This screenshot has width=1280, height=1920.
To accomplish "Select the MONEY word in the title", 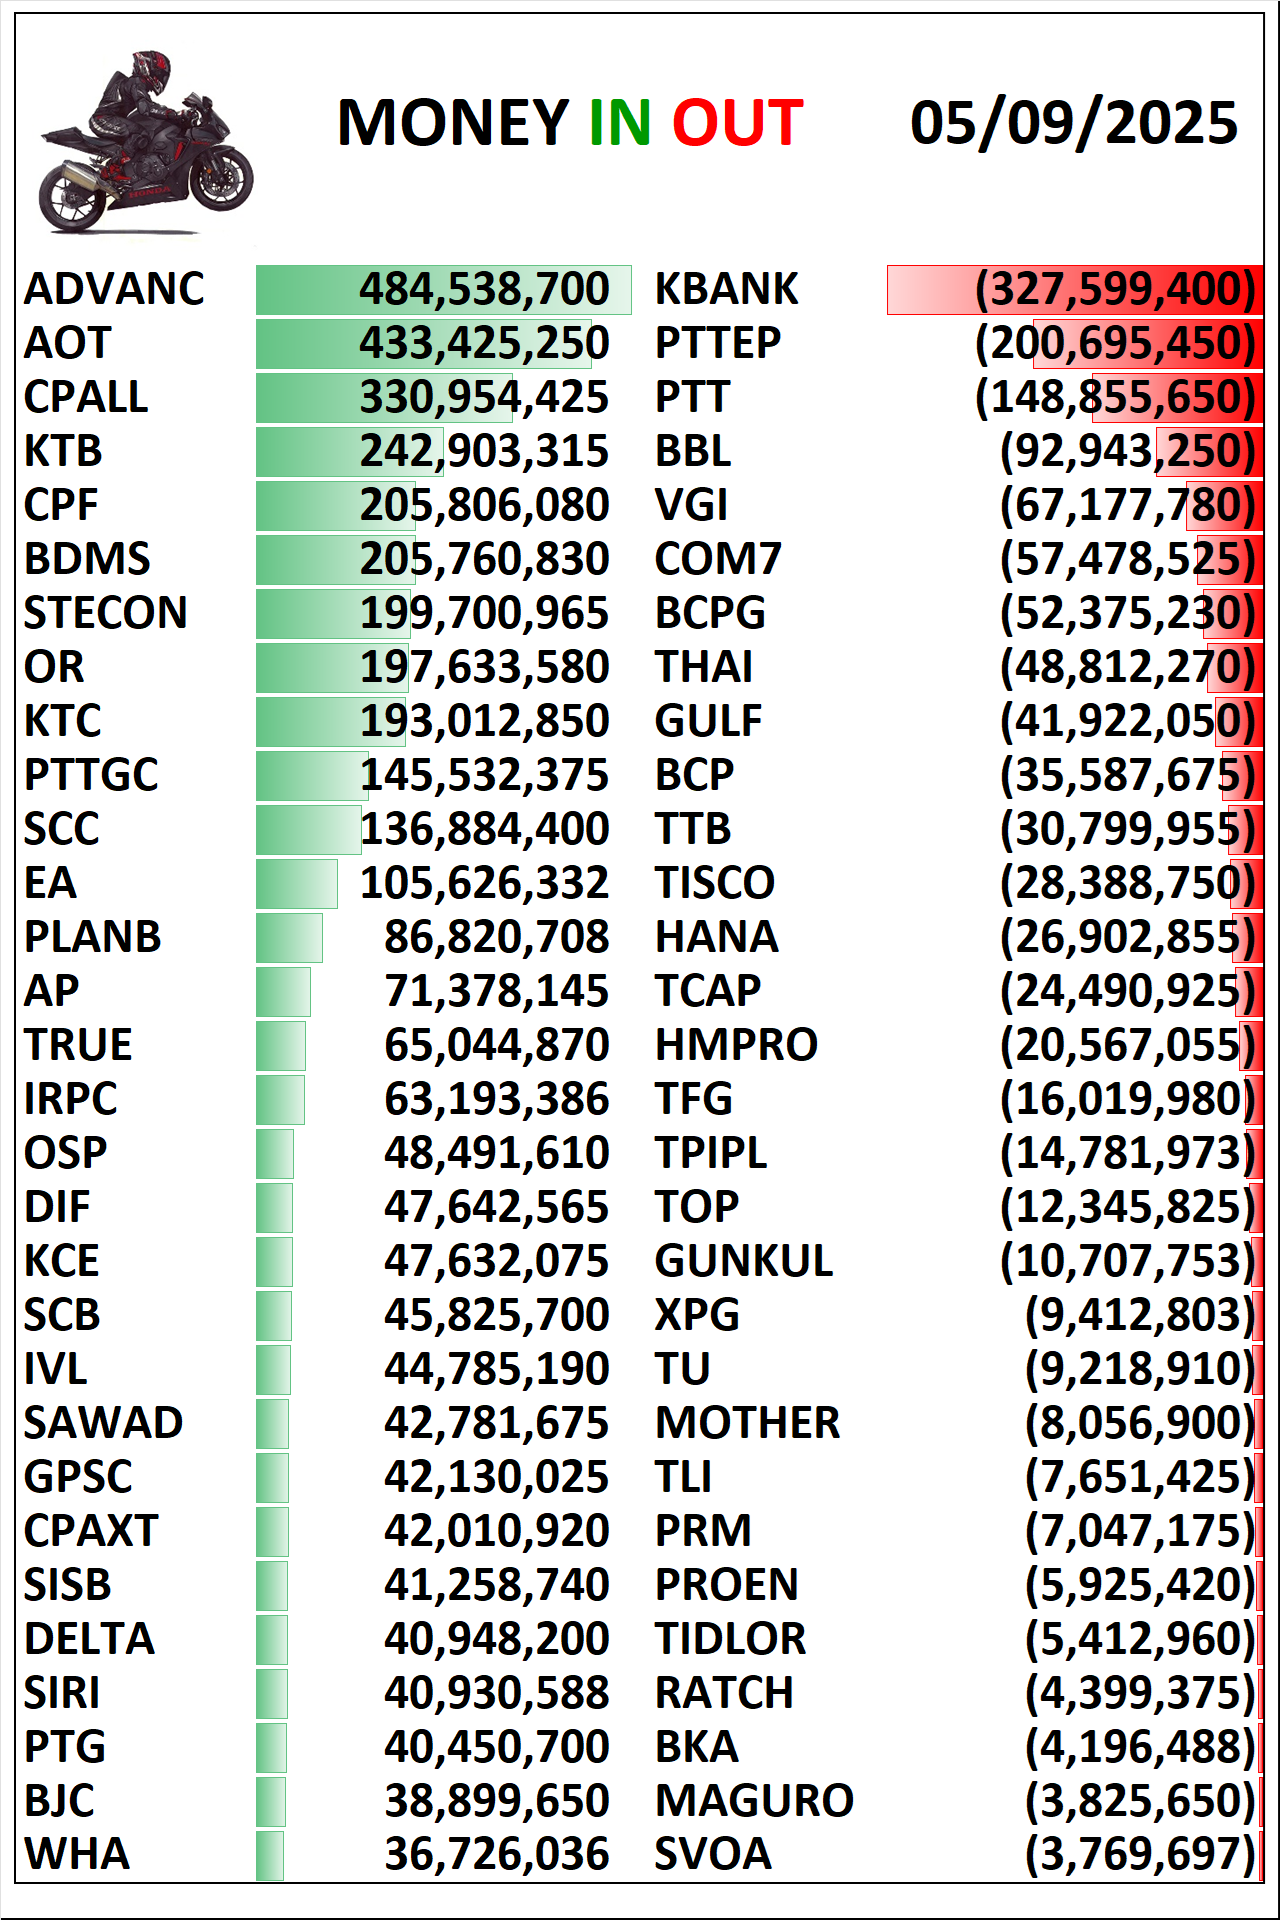I will [x=453, y=123].
